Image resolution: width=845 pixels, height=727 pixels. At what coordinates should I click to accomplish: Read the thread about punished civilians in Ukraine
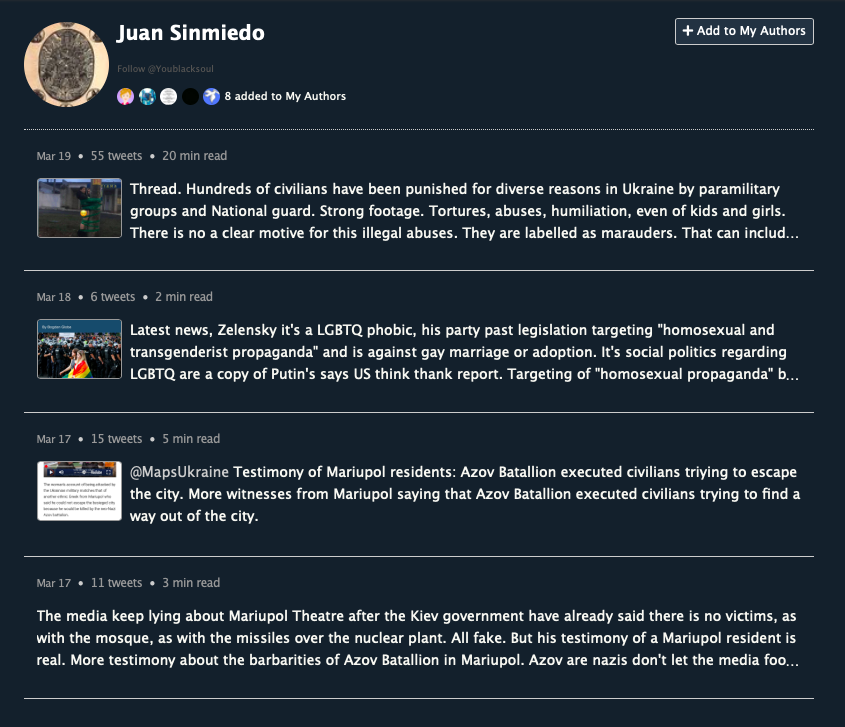coord(465,210)
